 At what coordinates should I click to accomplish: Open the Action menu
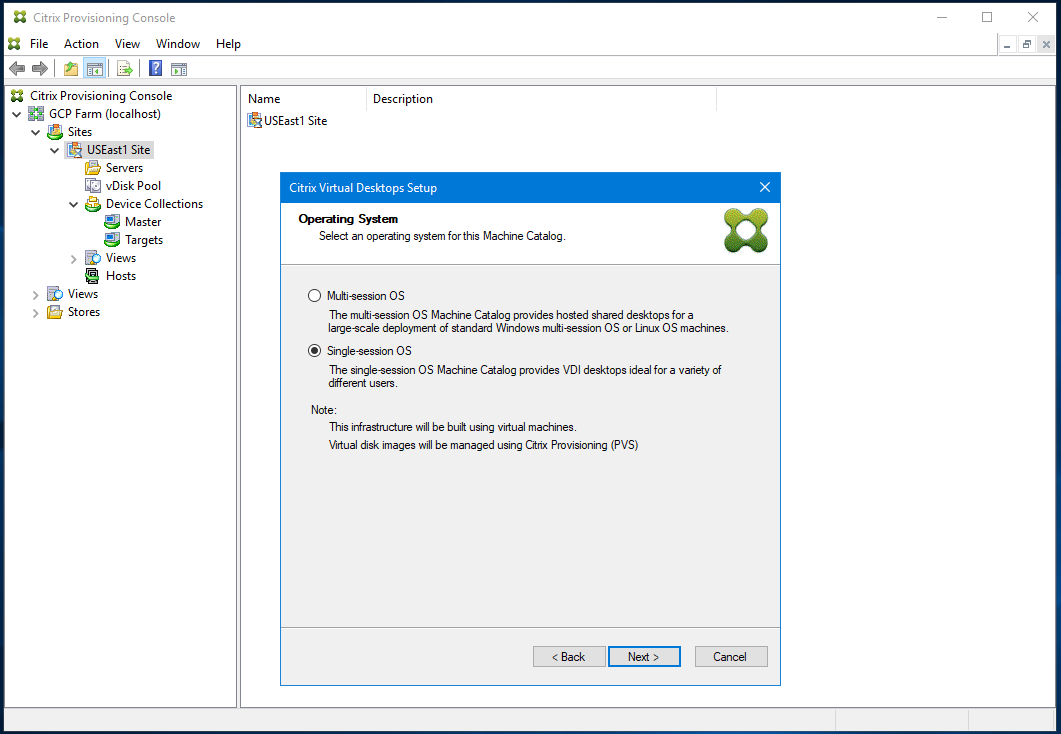point(81,43)
